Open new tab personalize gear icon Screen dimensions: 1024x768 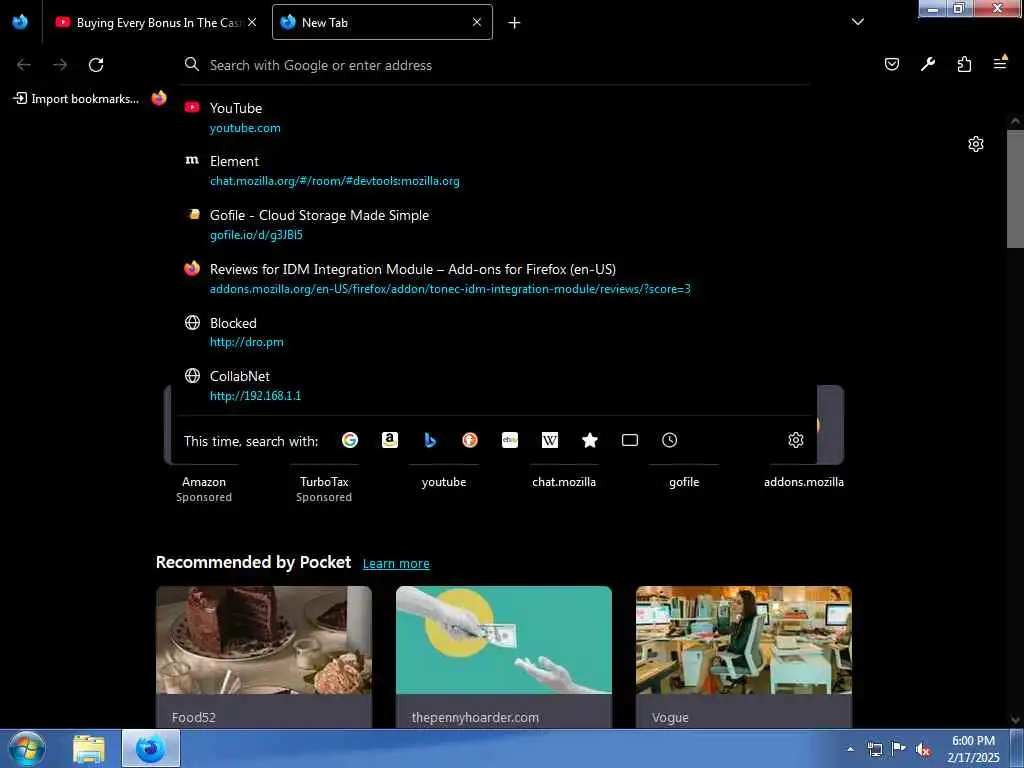click(976, 144)
